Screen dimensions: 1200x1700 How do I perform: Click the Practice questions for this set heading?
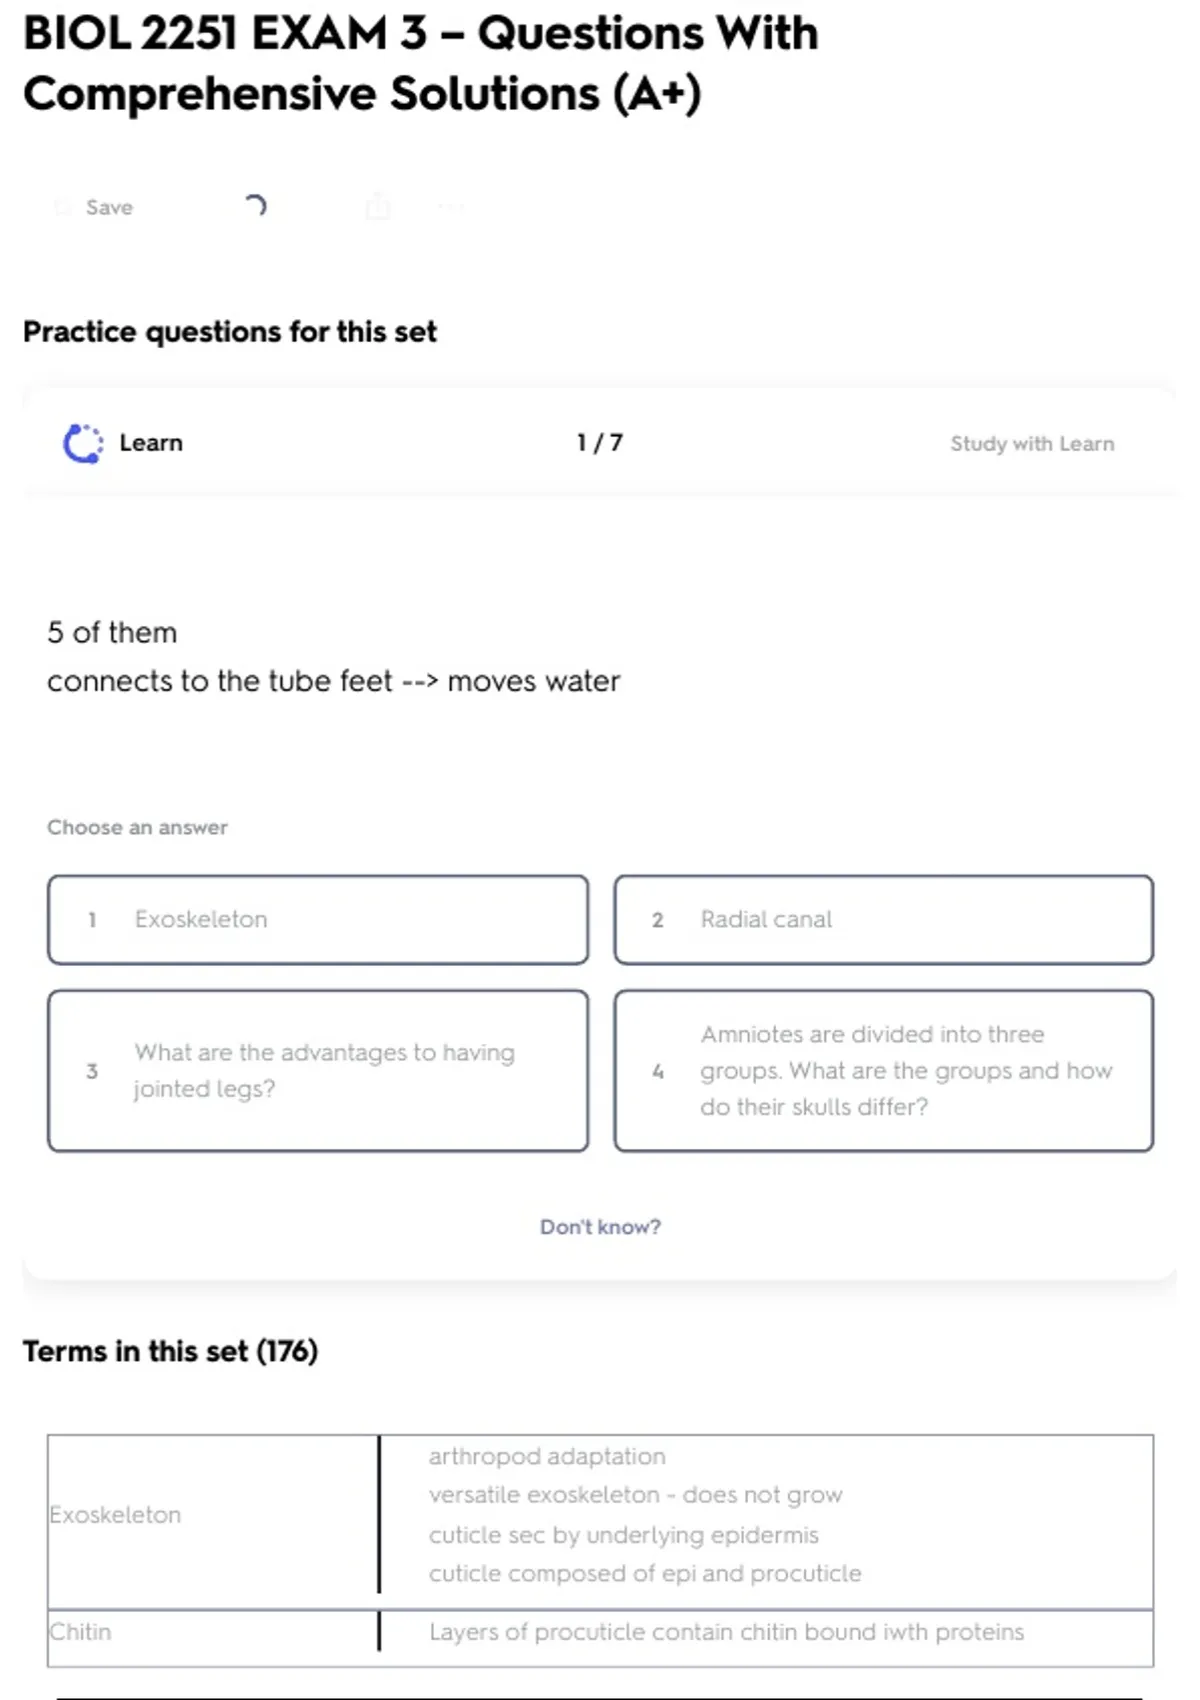230,332
